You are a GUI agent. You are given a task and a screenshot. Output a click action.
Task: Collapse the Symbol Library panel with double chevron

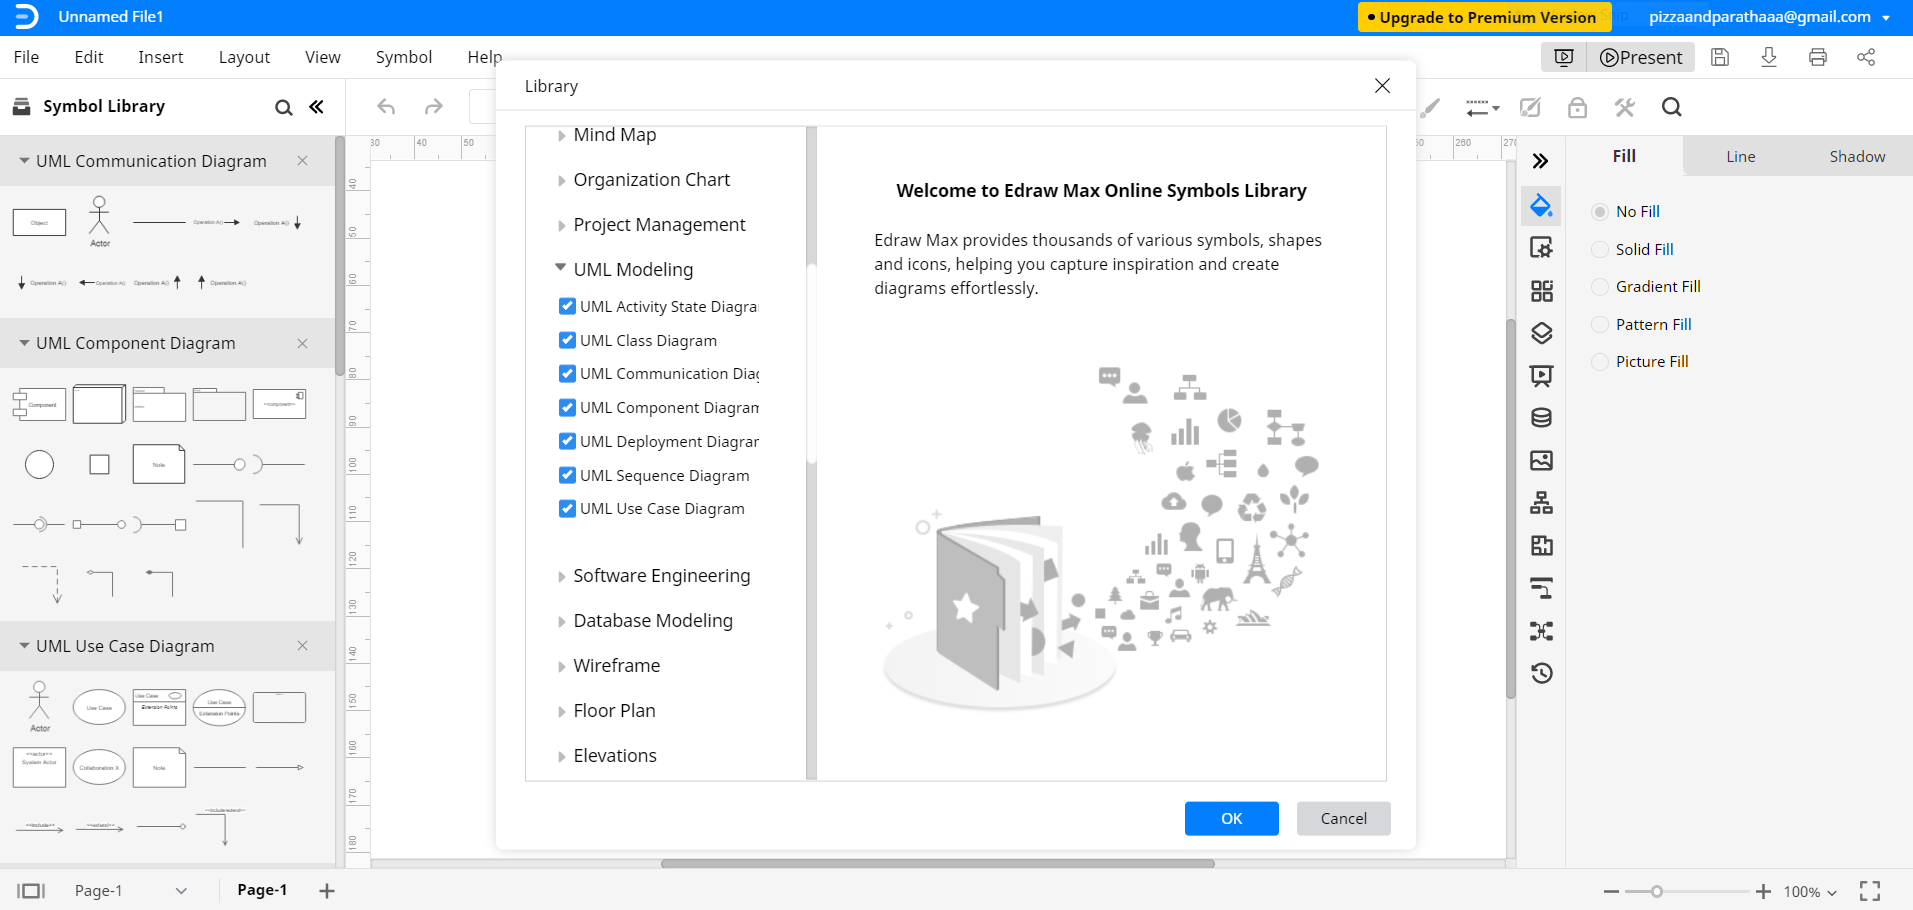click(316, 107)
